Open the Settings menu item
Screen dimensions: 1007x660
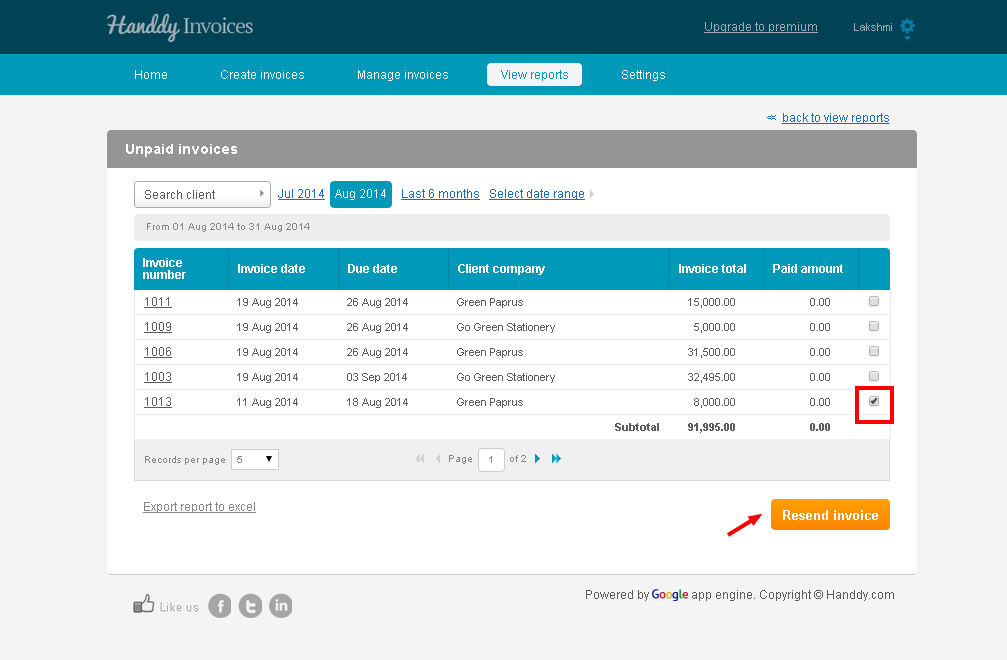click(x=643, y=74)
